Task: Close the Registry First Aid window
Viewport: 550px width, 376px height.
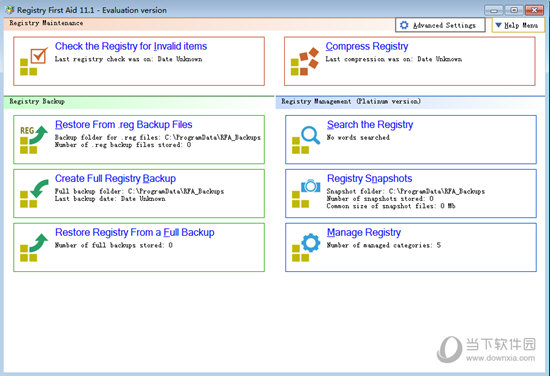Action: pyautogui.click(x=534, y=10)
